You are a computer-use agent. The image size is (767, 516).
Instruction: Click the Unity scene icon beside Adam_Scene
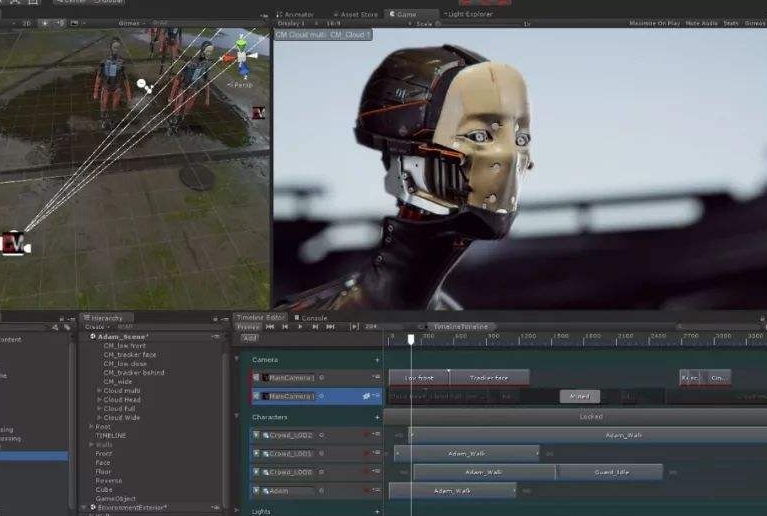tap(93, 337)
